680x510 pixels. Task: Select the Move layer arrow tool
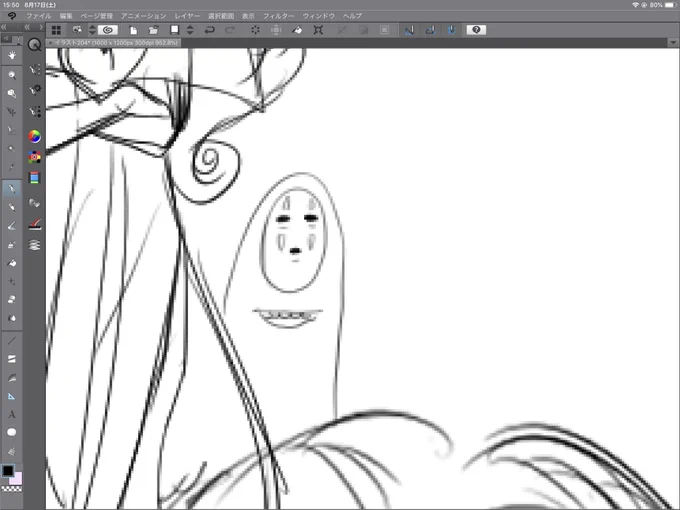click(x=12, y=112)
